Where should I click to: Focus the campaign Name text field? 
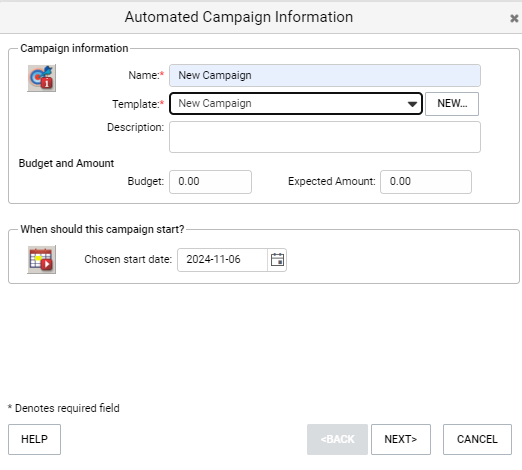[x=325, y=75]
